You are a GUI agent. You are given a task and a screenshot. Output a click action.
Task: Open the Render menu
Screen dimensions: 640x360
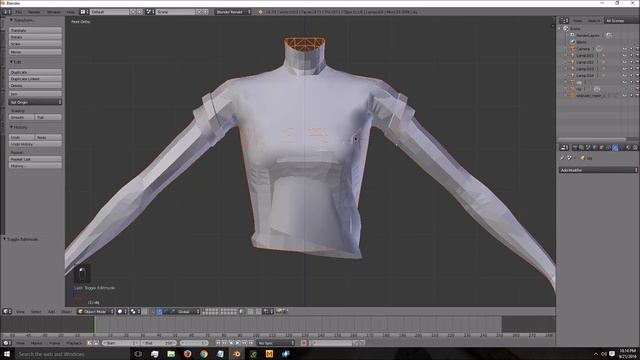pyautogui.click(x=34, y=12)
